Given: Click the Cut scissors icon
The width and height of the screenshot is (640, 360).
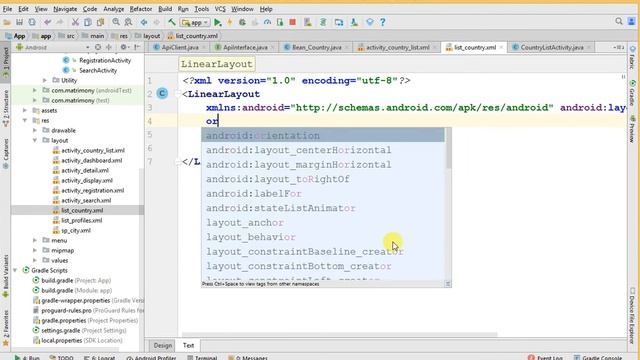Looking at the screenshot, I should click(75, 22).
